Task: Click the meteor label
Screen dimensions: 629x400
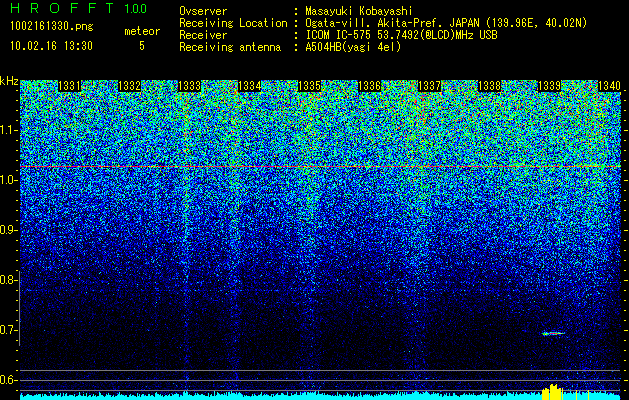Action: [x=142, y=31]
